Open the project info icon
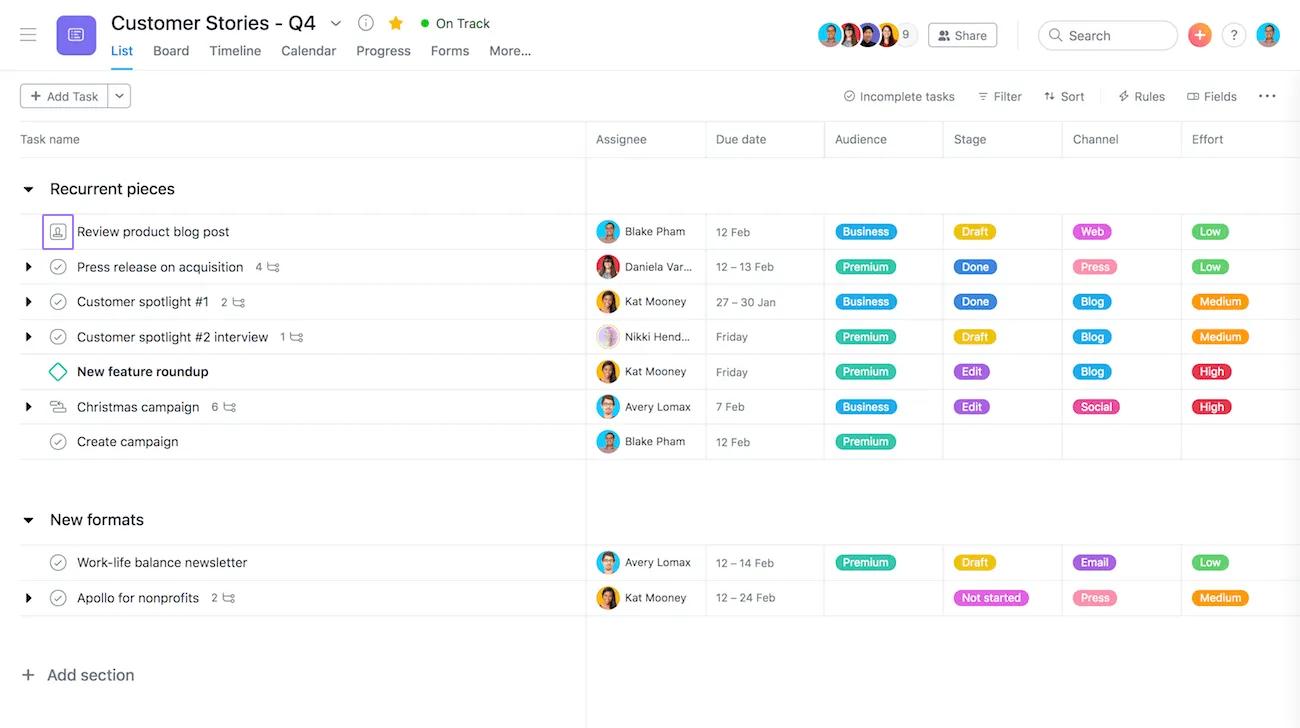1300x728 pixels. coord(366,23)
